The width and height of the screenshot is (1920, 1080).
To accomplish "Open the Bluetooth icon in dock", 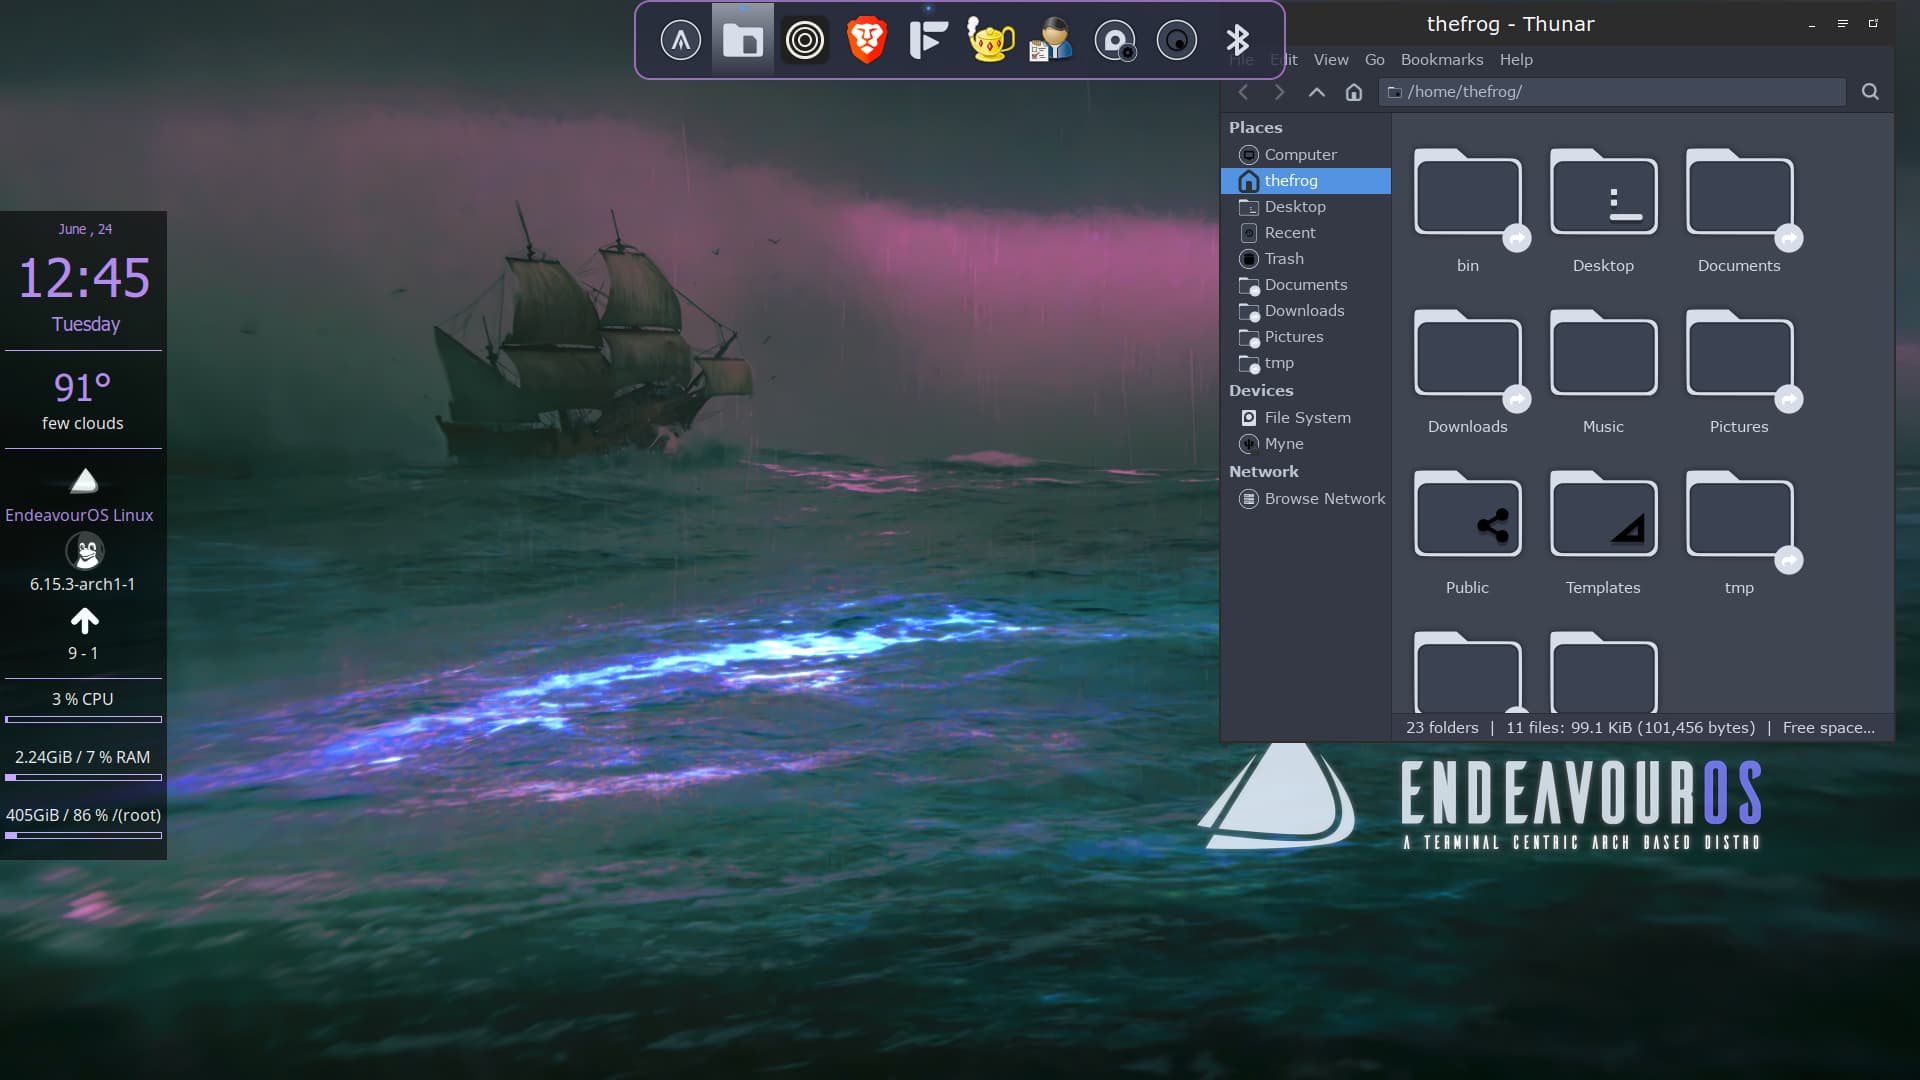I will (1238, 40).
